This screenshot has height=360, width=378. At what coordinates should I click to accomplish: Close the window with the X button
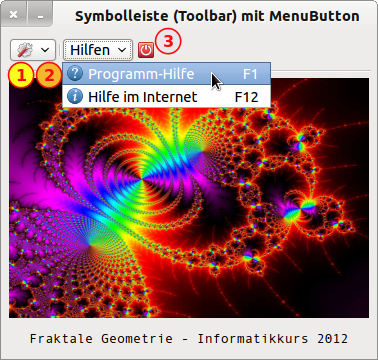click(13, 15)
